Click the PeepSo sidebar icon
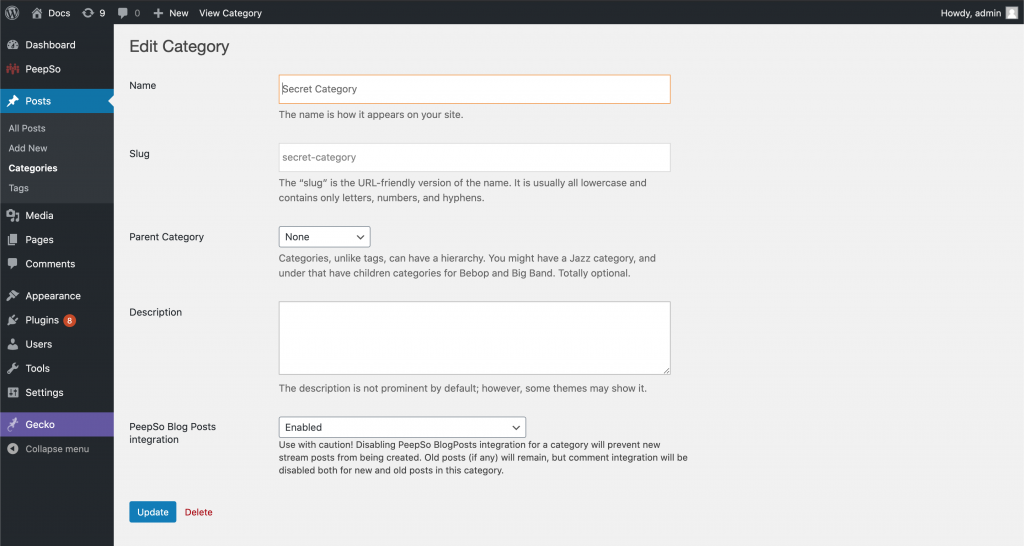The height and width of the screenshot is (546, 1024). 12,69
